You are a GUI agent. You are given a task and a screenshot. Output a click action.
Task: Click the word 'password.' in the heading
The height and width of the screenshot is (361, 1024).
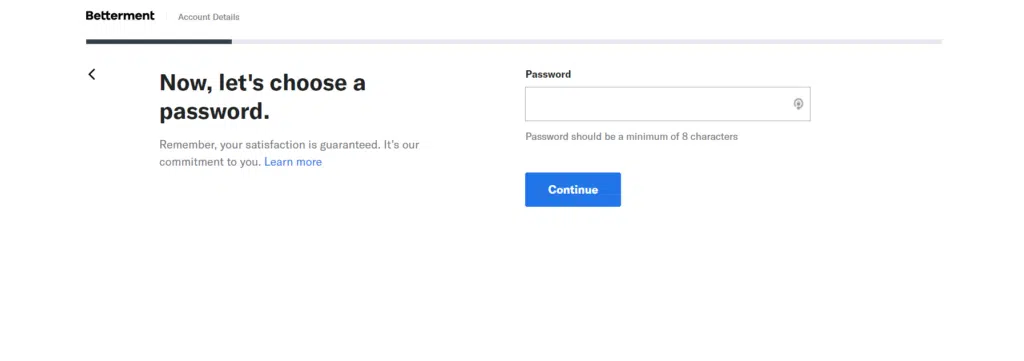click(214, 112)
